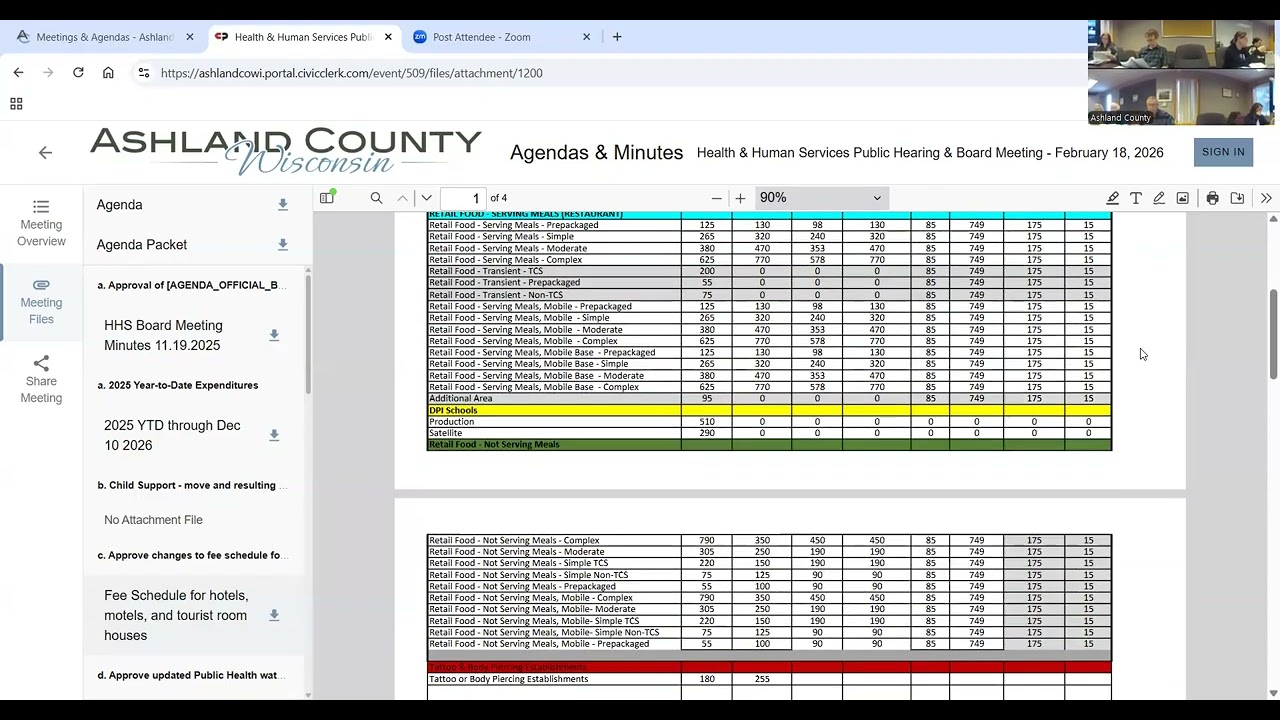Open Fee Schedule for hotels, motels attachment
Viewport: 1280px width, 720px height.
click(x=176, y=615)
